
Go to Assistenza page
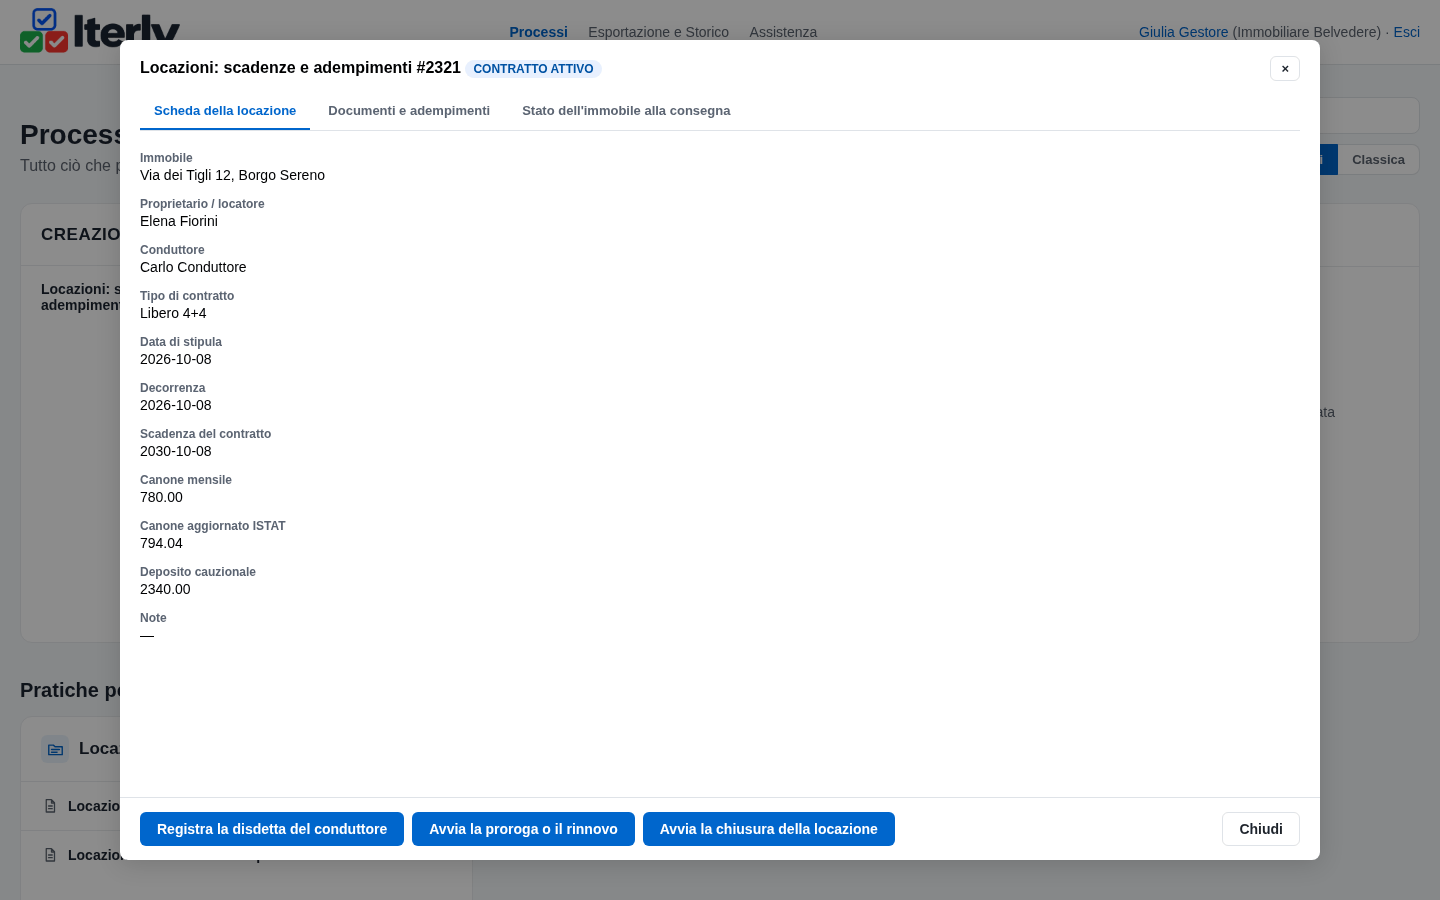pyautogui.click(x=783, y=32)
